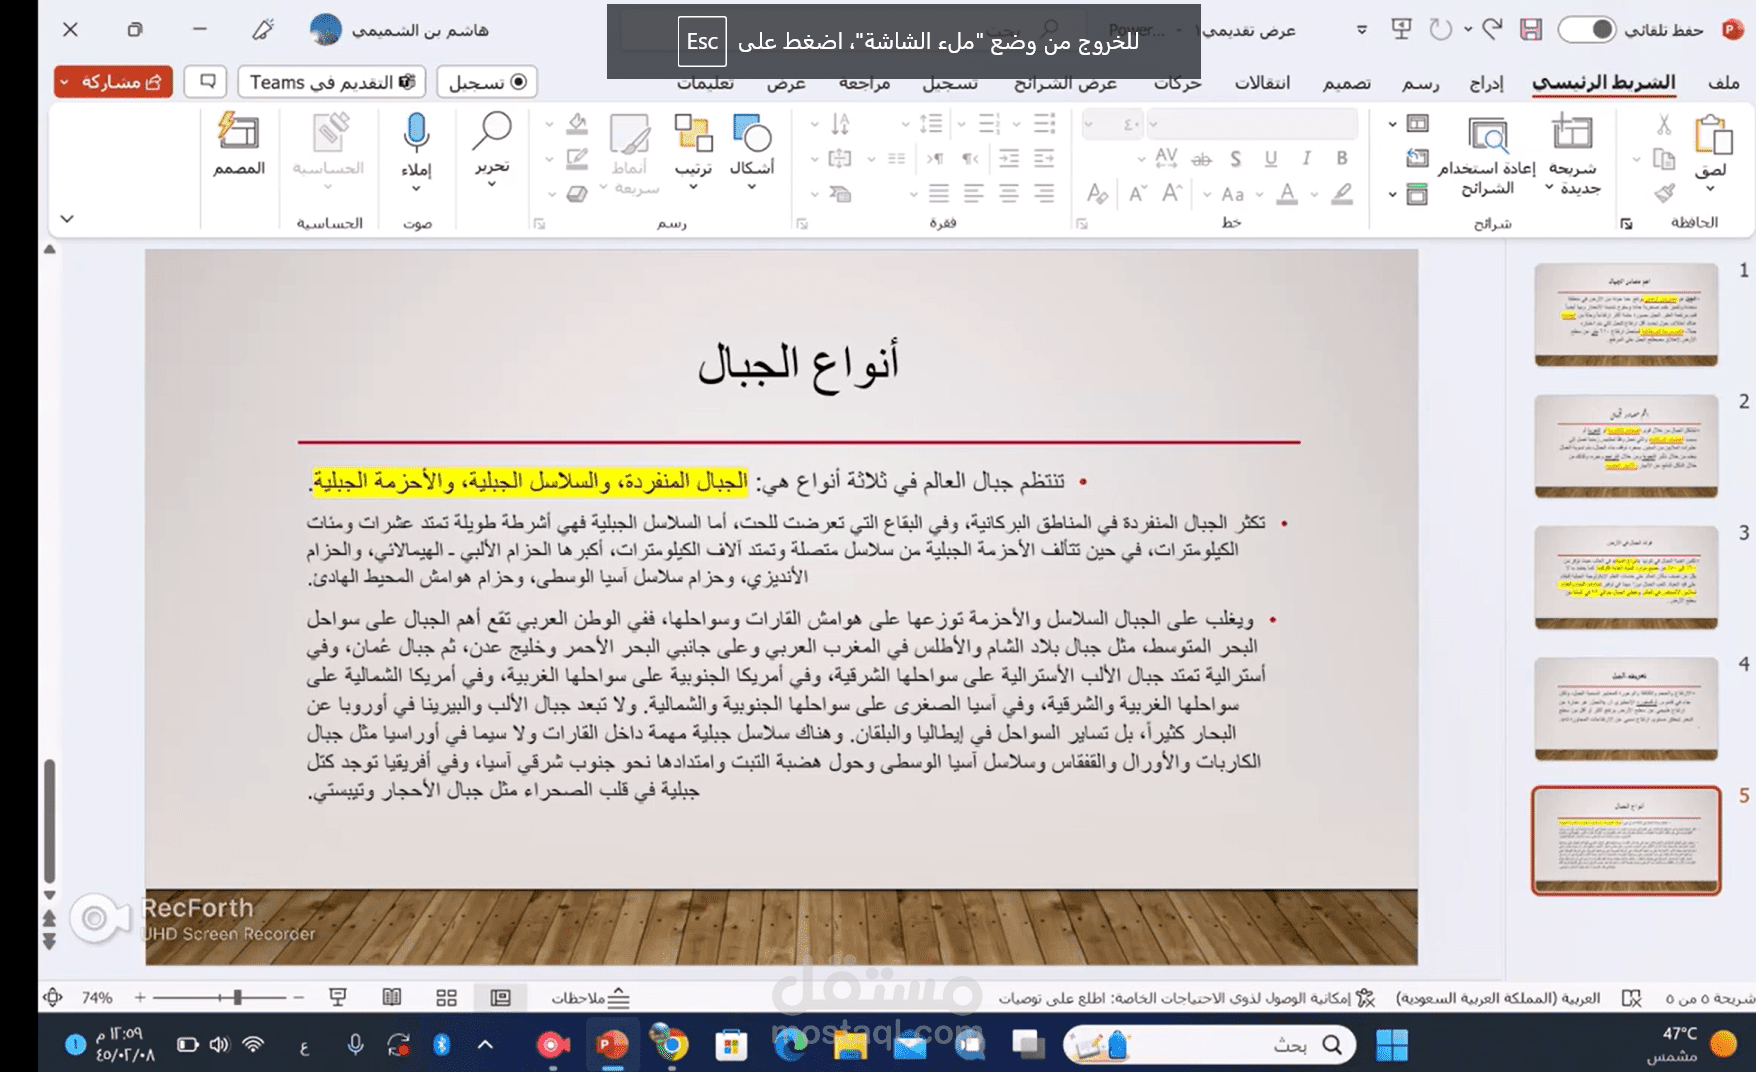Click Present in Teams button
This screenshot has width=1756, height=1072.
[x=332, y=82]
